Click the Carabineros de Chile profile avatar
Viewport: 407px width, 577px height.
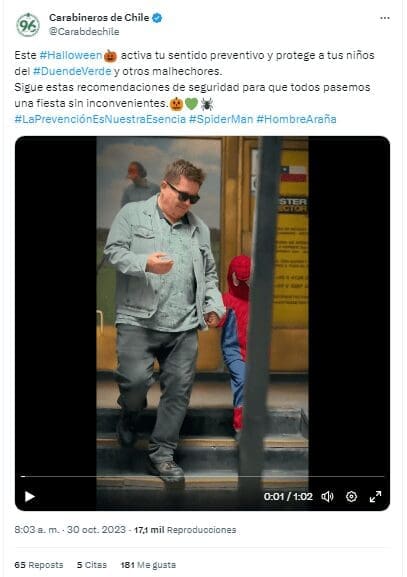point(28,25)
